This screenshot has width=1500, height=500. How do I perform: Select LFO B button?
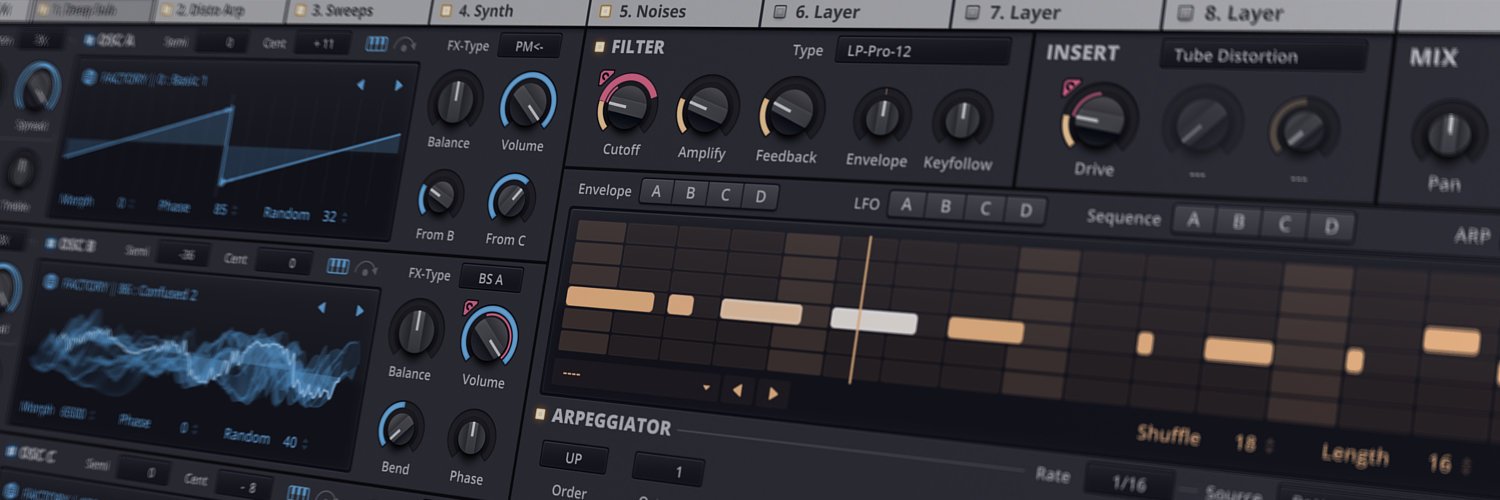tap(945, 207)
